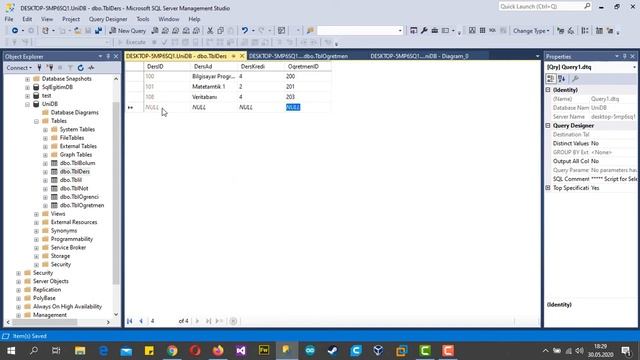This screenshot has width=640, height=360.
Task: Open the [Qry] Query1.dtq object dropdown
Action: (635, 67)
